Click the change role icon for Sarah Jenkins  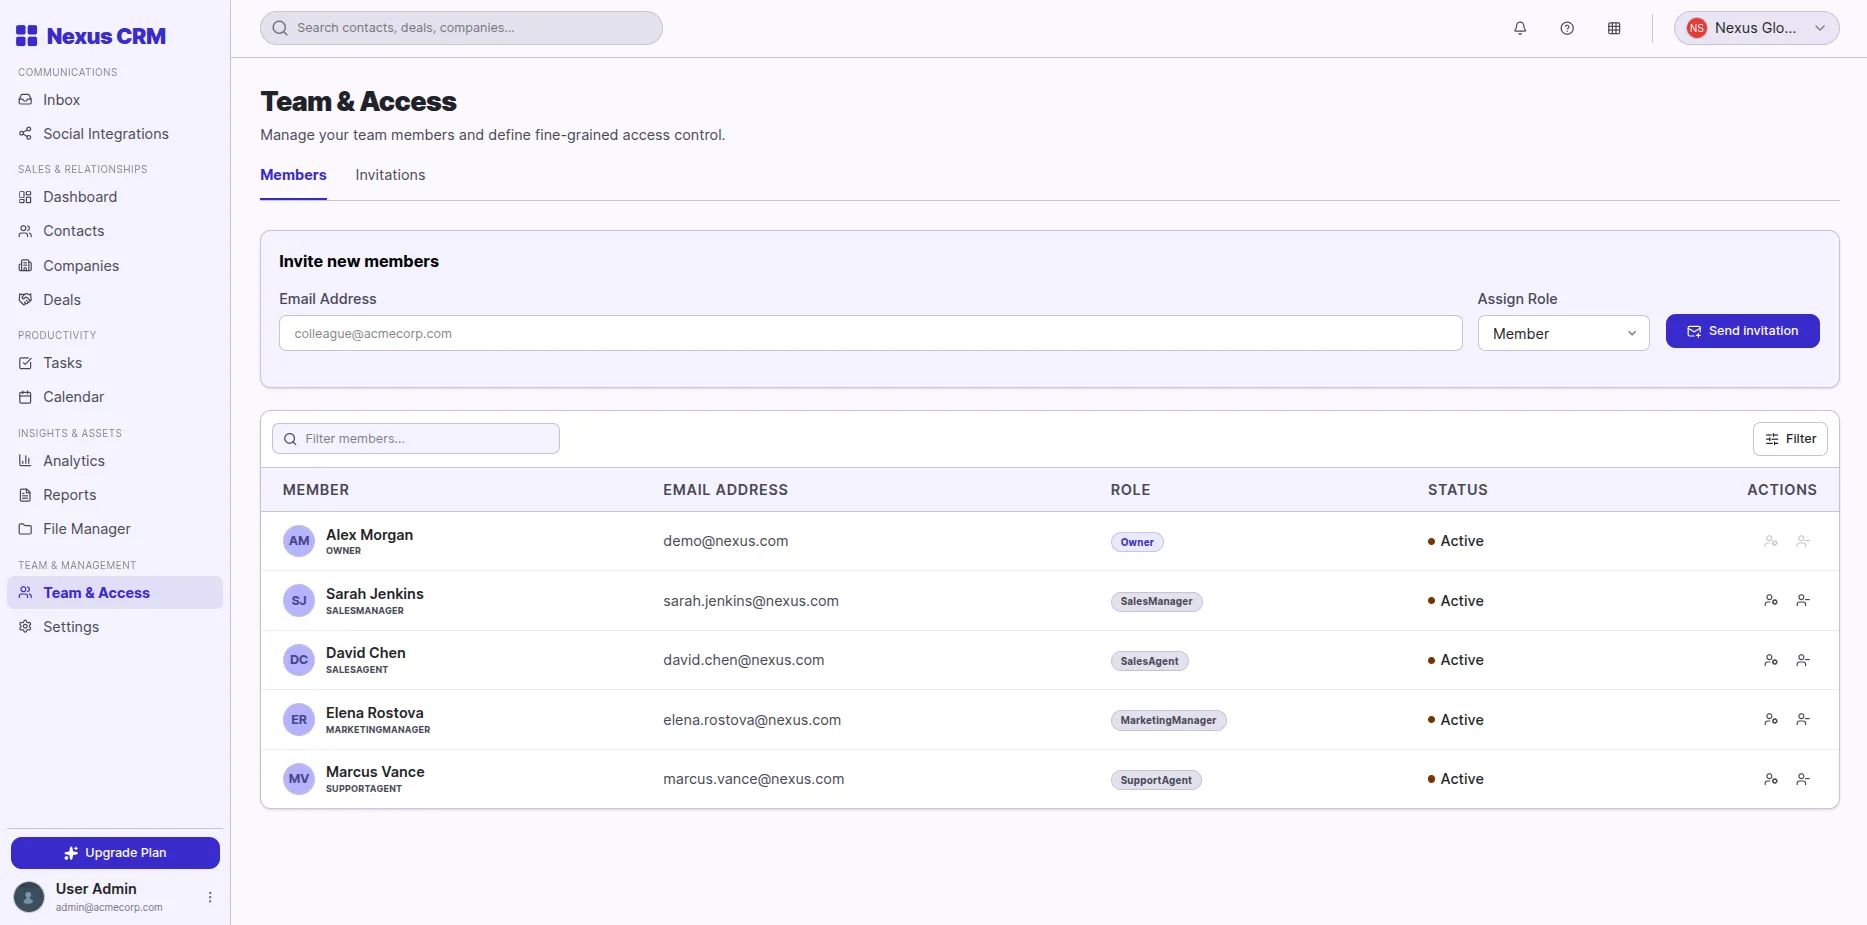click(1771, 601)
